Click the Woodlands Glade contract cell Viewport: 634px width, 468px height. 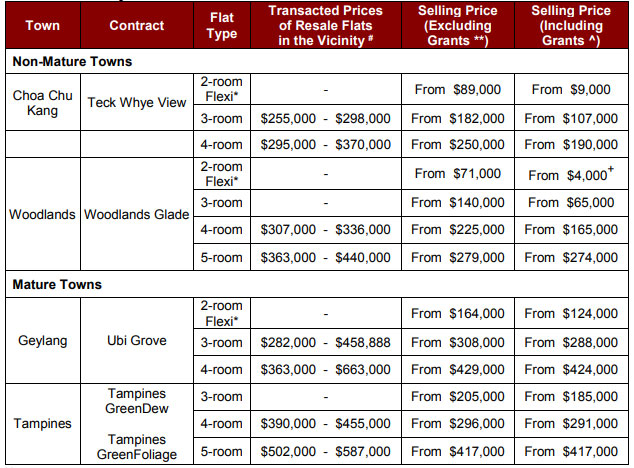136,215
